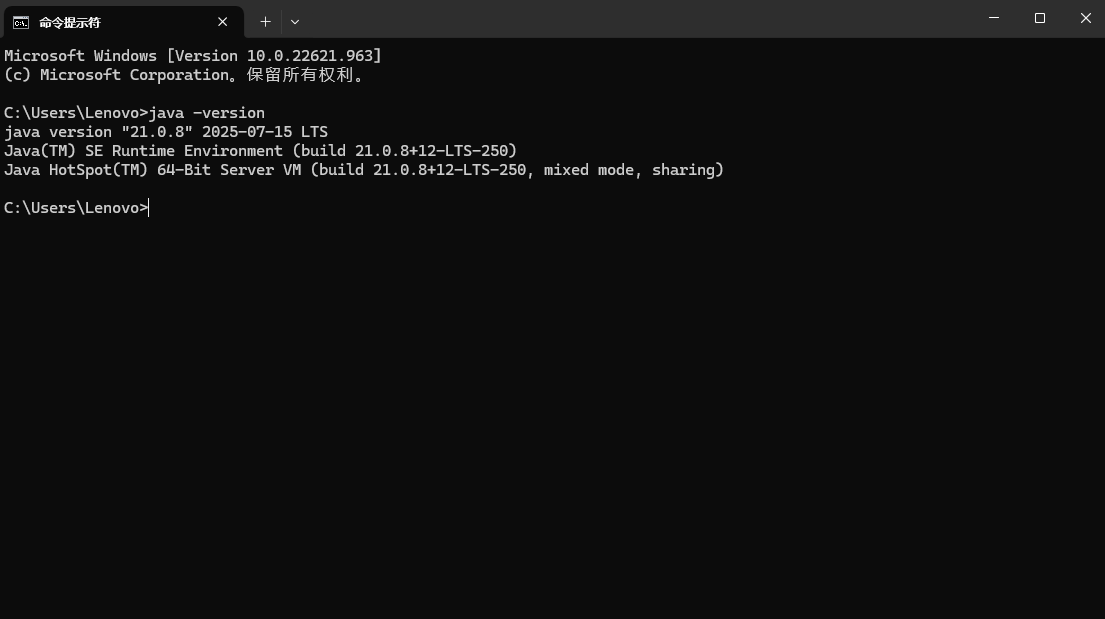Click the Java SE Runtime Environment line
Screen dimensions: 1105x619
coord(260,150)
